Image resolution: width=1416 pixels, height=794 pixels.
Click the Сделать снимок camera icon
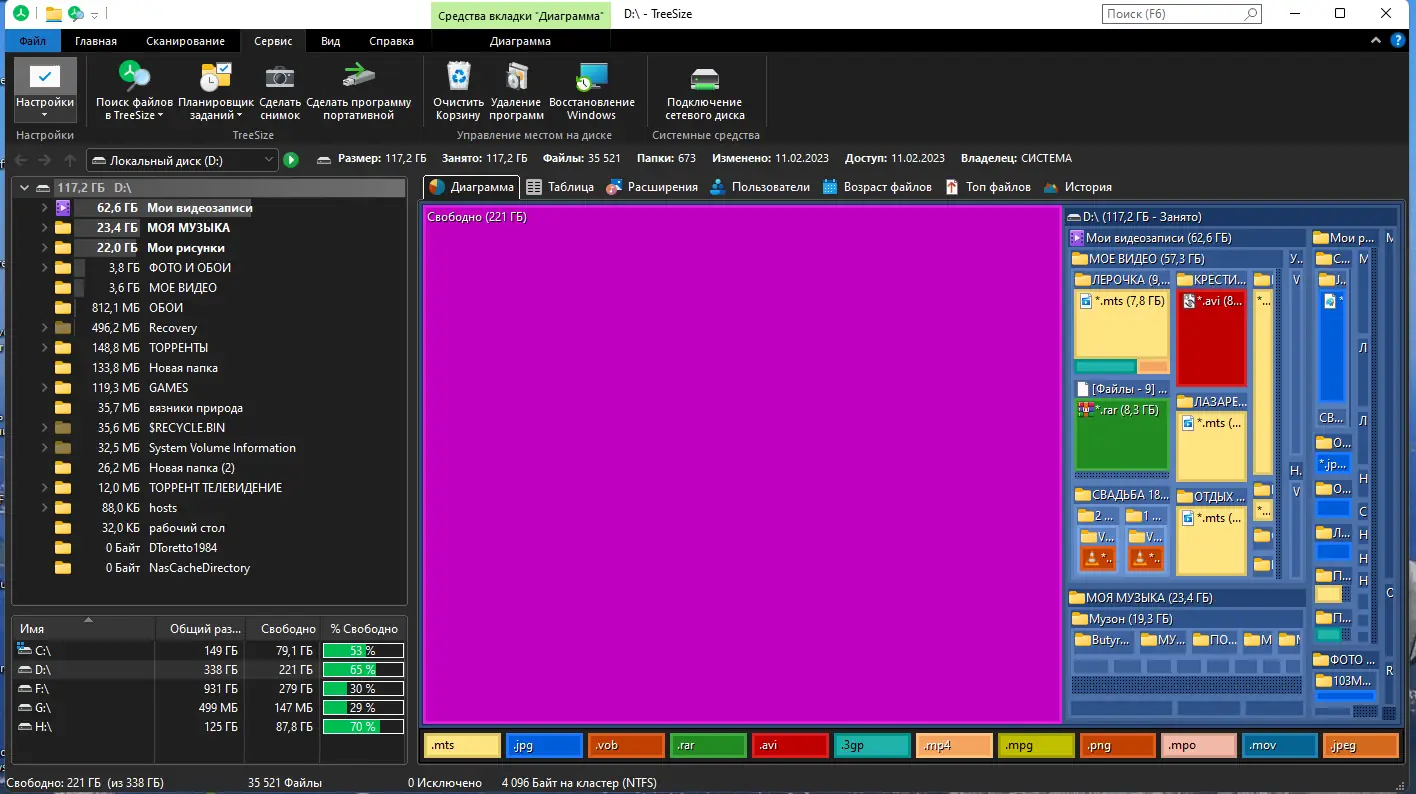(x=280, y=78)
